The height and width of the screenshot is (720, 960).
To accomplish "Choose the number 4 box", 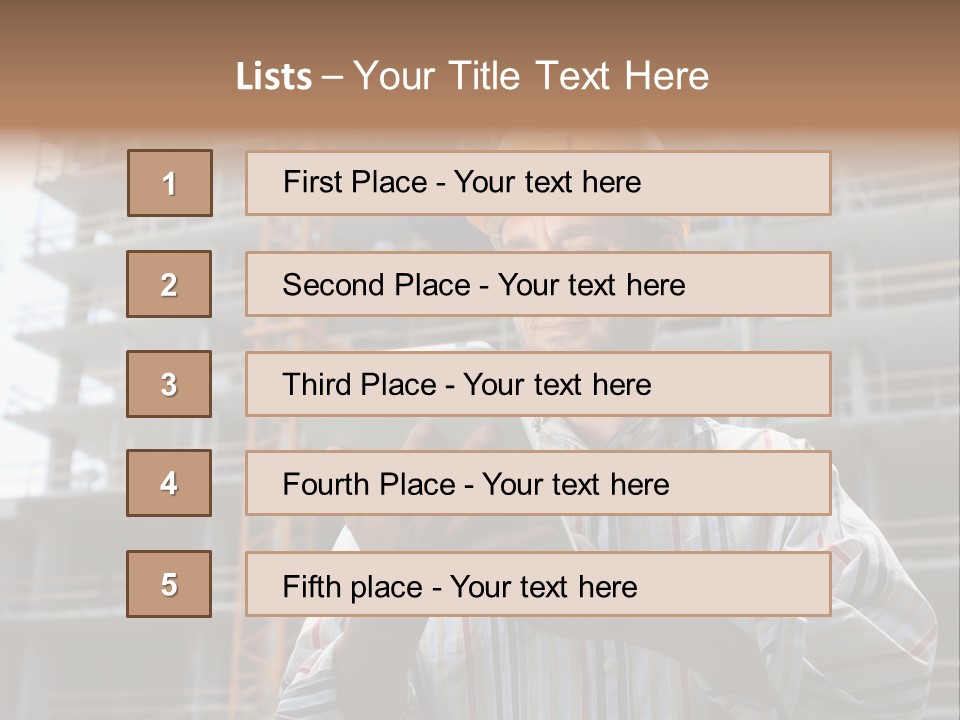I will point(169,483).
